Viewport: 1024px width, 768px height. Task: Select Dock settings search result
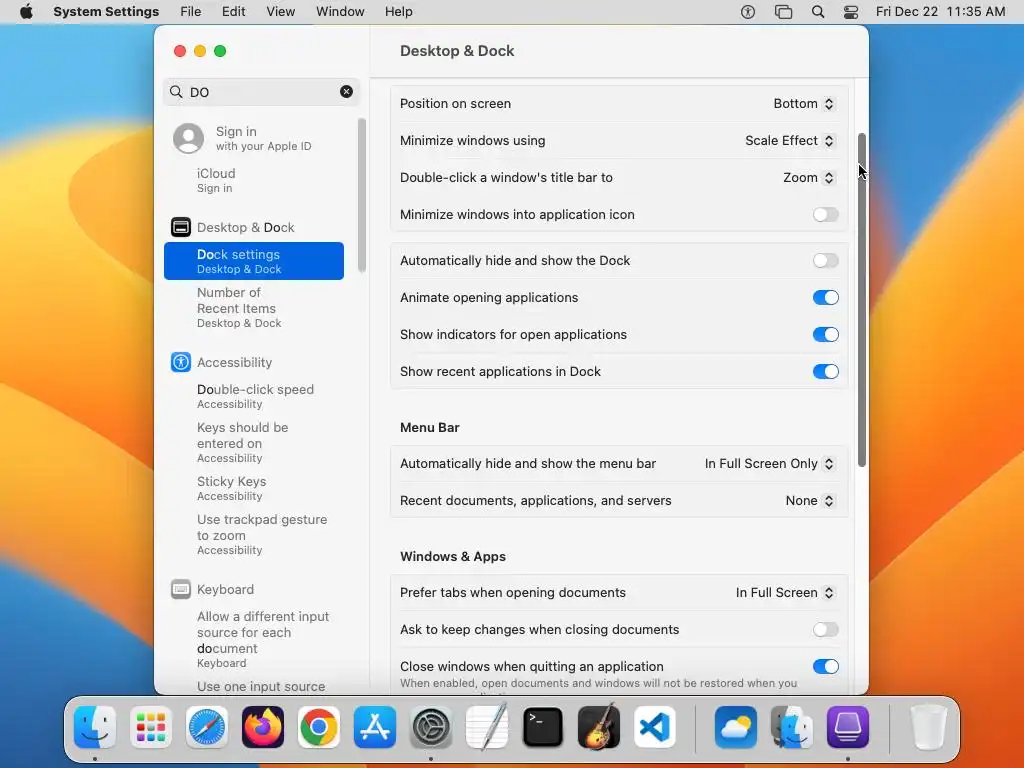pyautogui.click(x=254, y=261)
